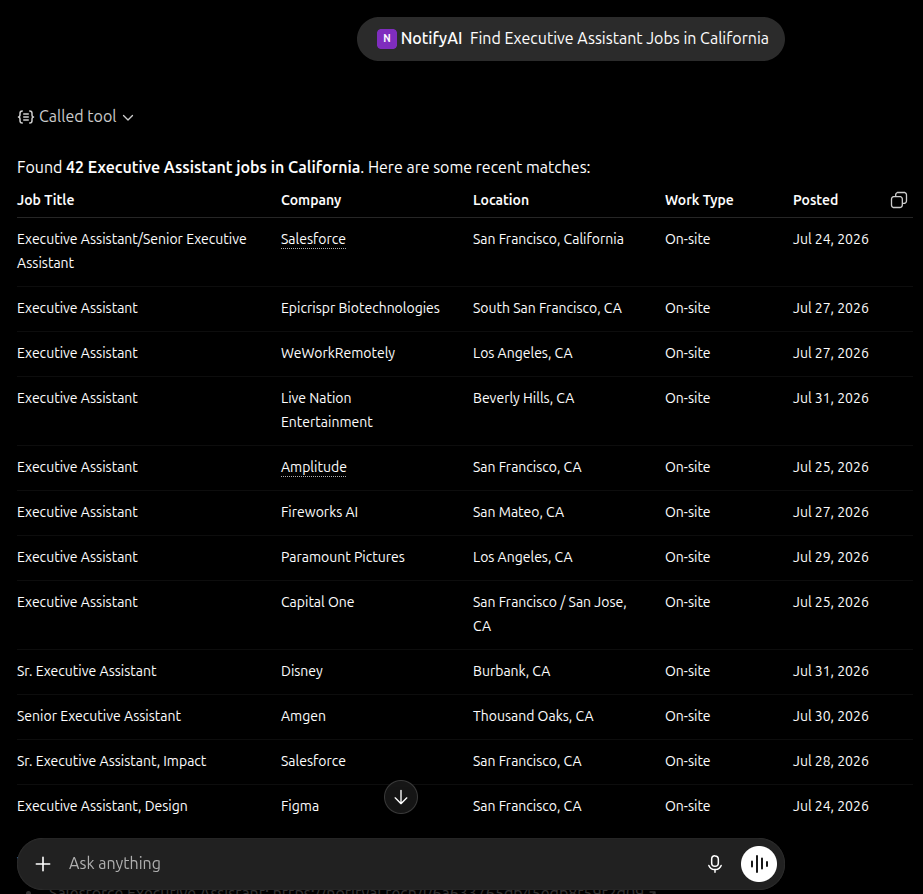Viewport: 923px width, 894px height.
Task: Click the Posted column header
Action: click(815, 200)
